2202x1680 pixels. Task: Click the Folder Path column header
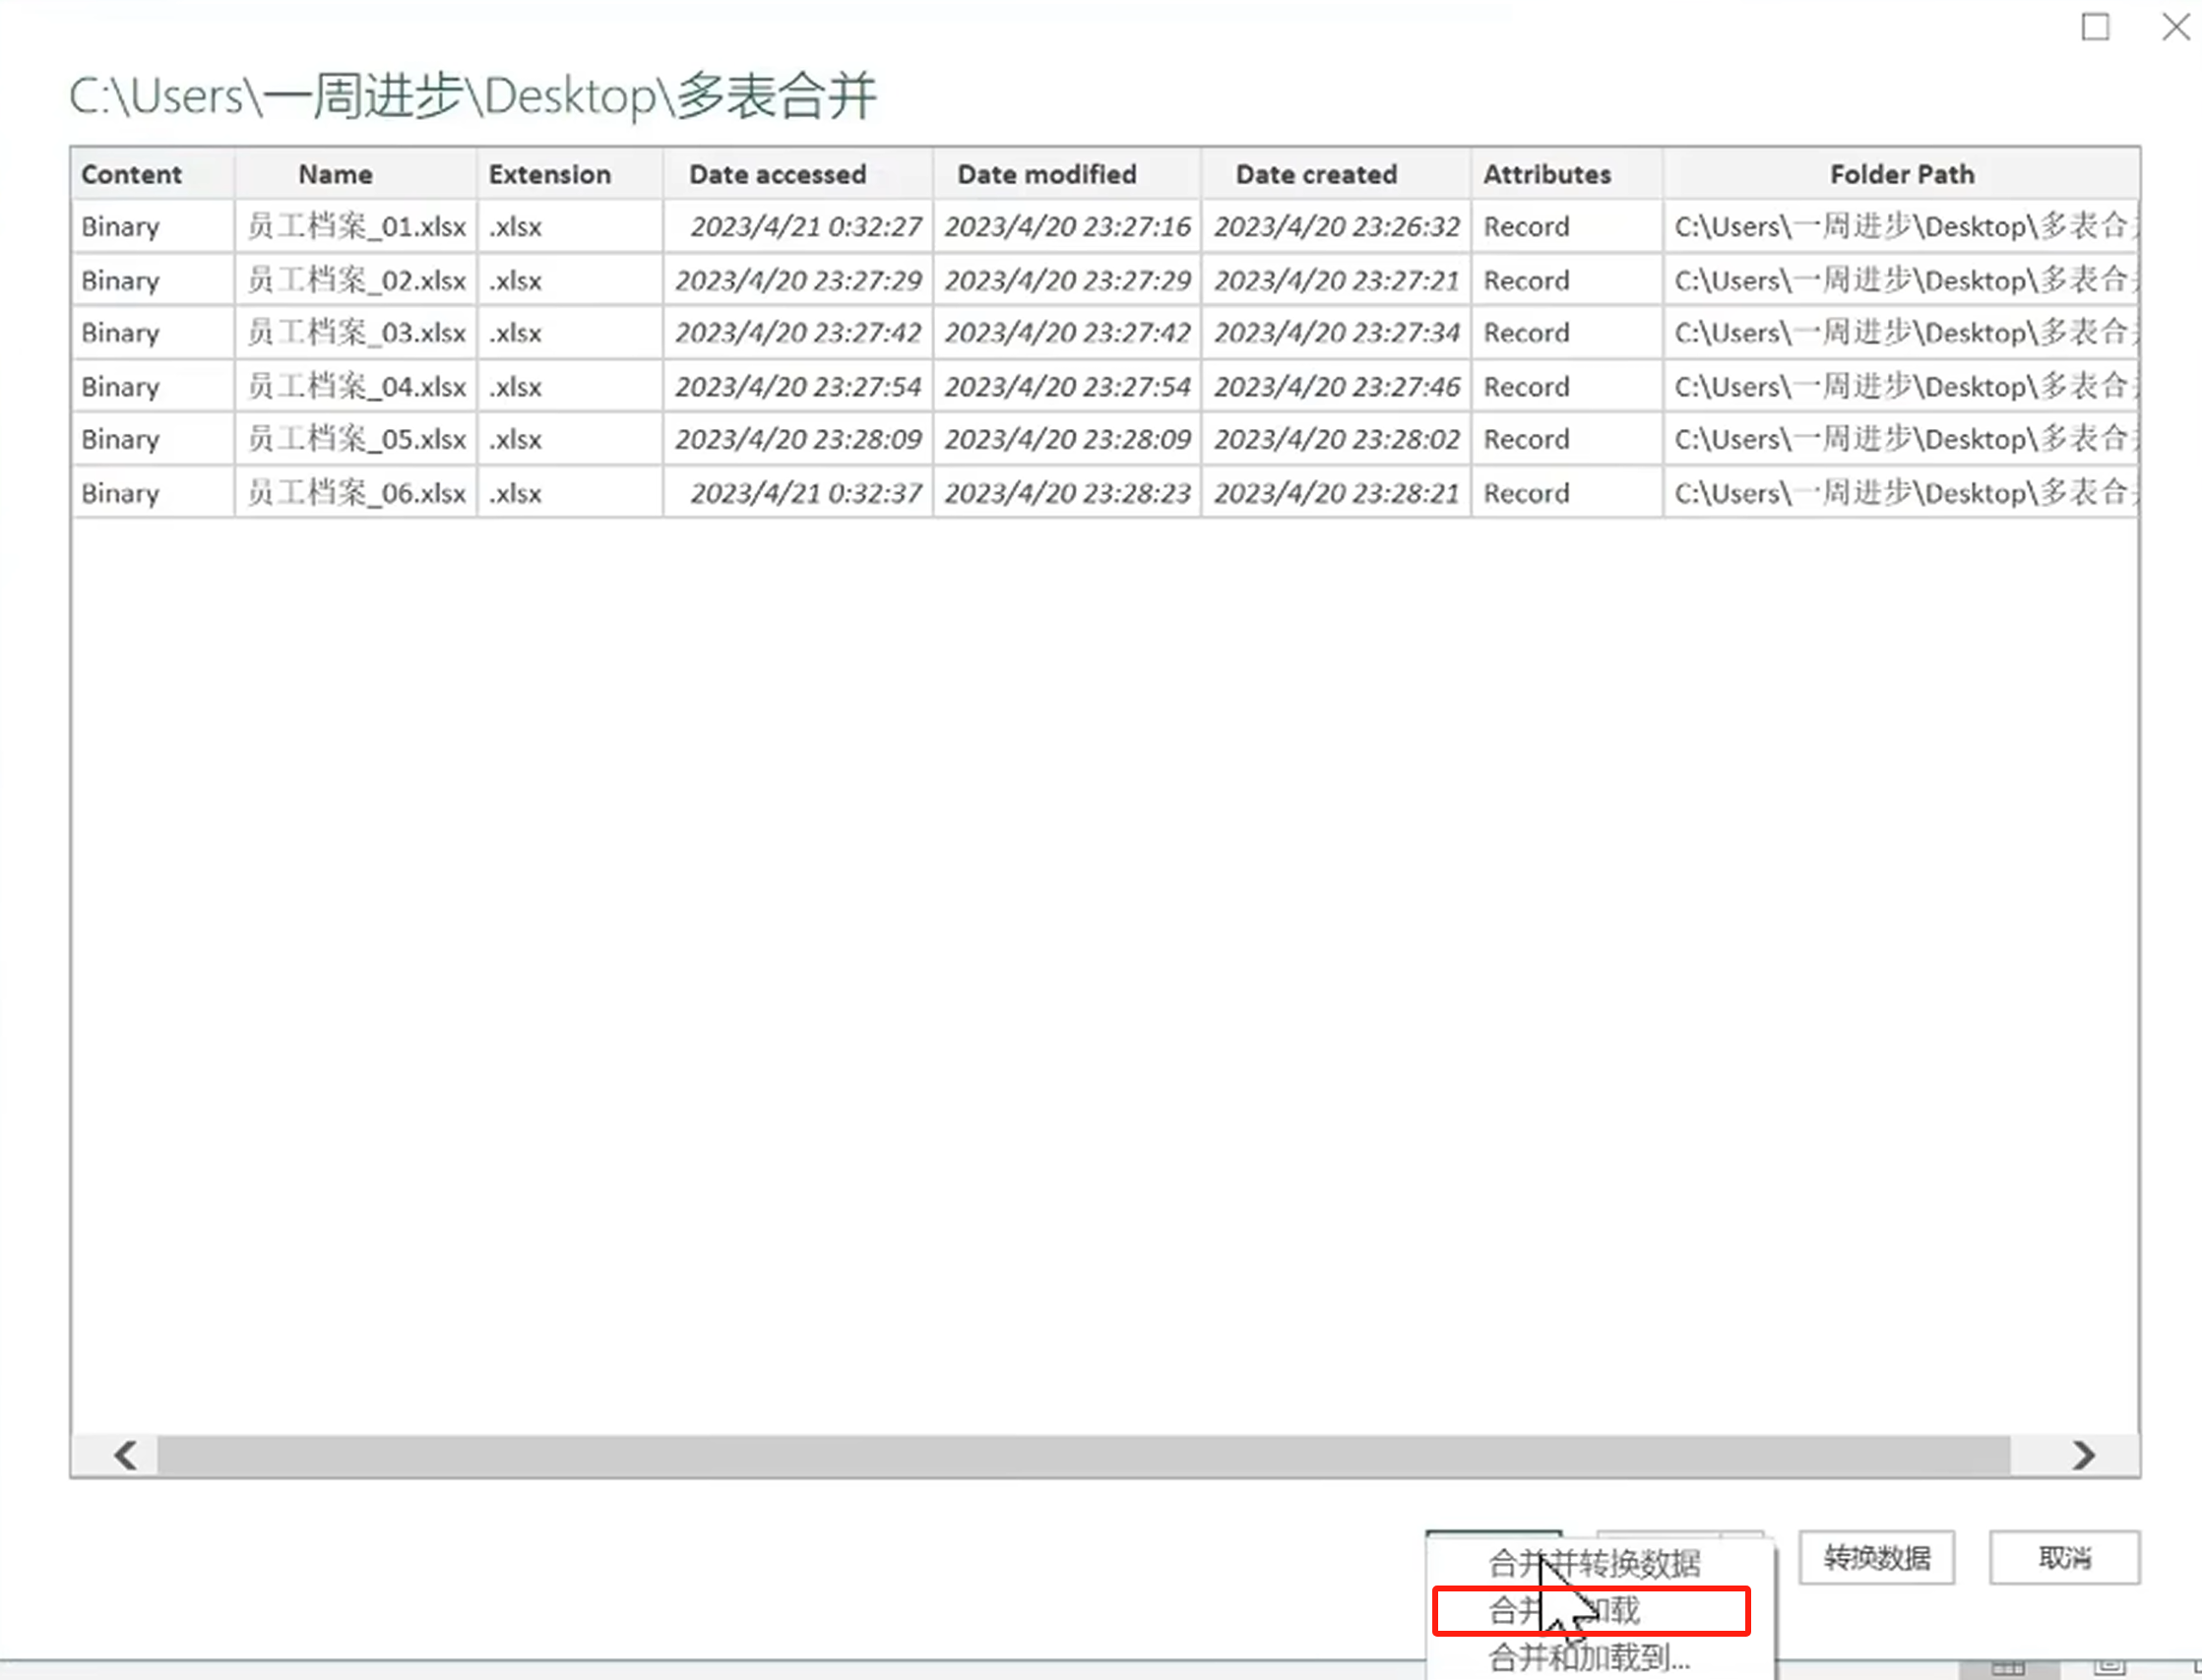coord(1901,174)
